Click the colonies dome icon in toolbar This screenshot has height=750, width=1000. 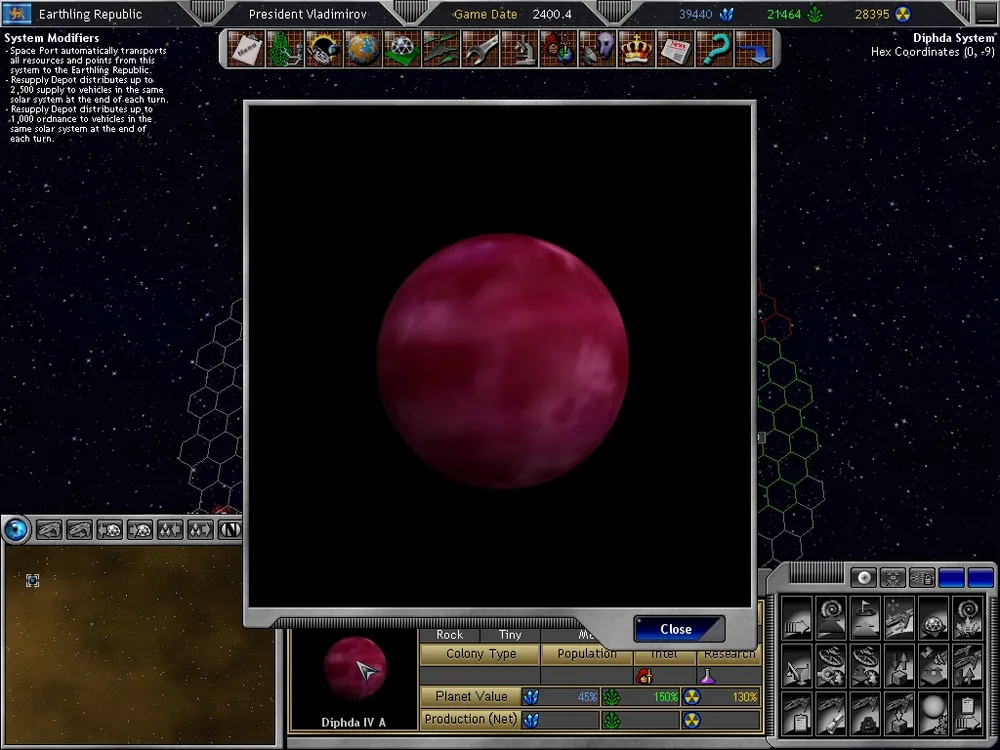(403, 48)
